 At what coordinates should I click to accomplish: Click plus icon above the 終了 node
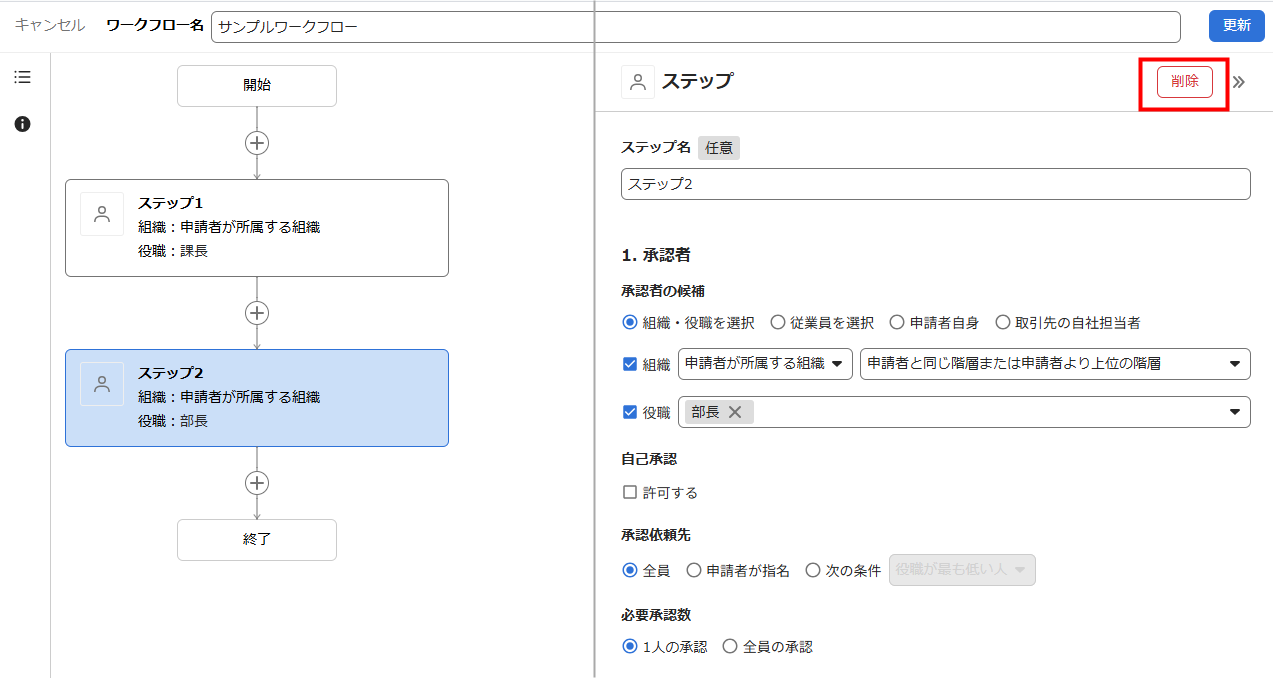tap(257, 483)
